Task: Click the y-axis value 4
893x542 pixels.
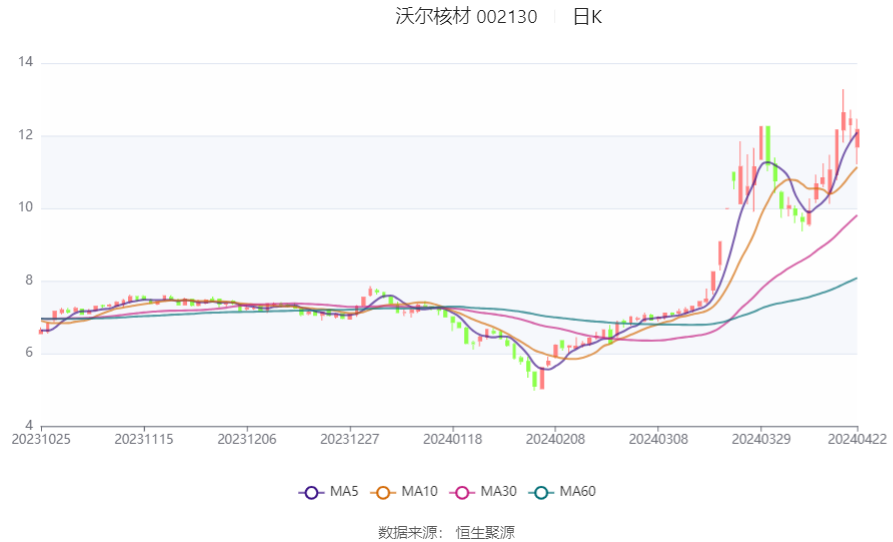Action: pos(29,425)
